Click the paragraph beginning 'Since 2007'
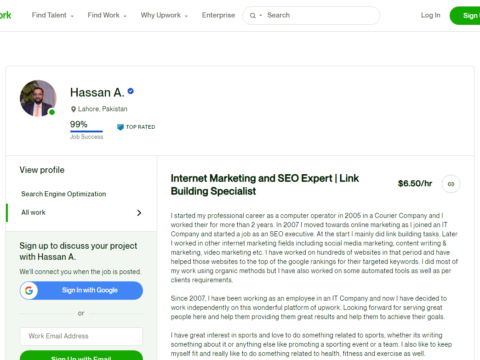This screenshot has height=360, width=480. coord(309,307)
